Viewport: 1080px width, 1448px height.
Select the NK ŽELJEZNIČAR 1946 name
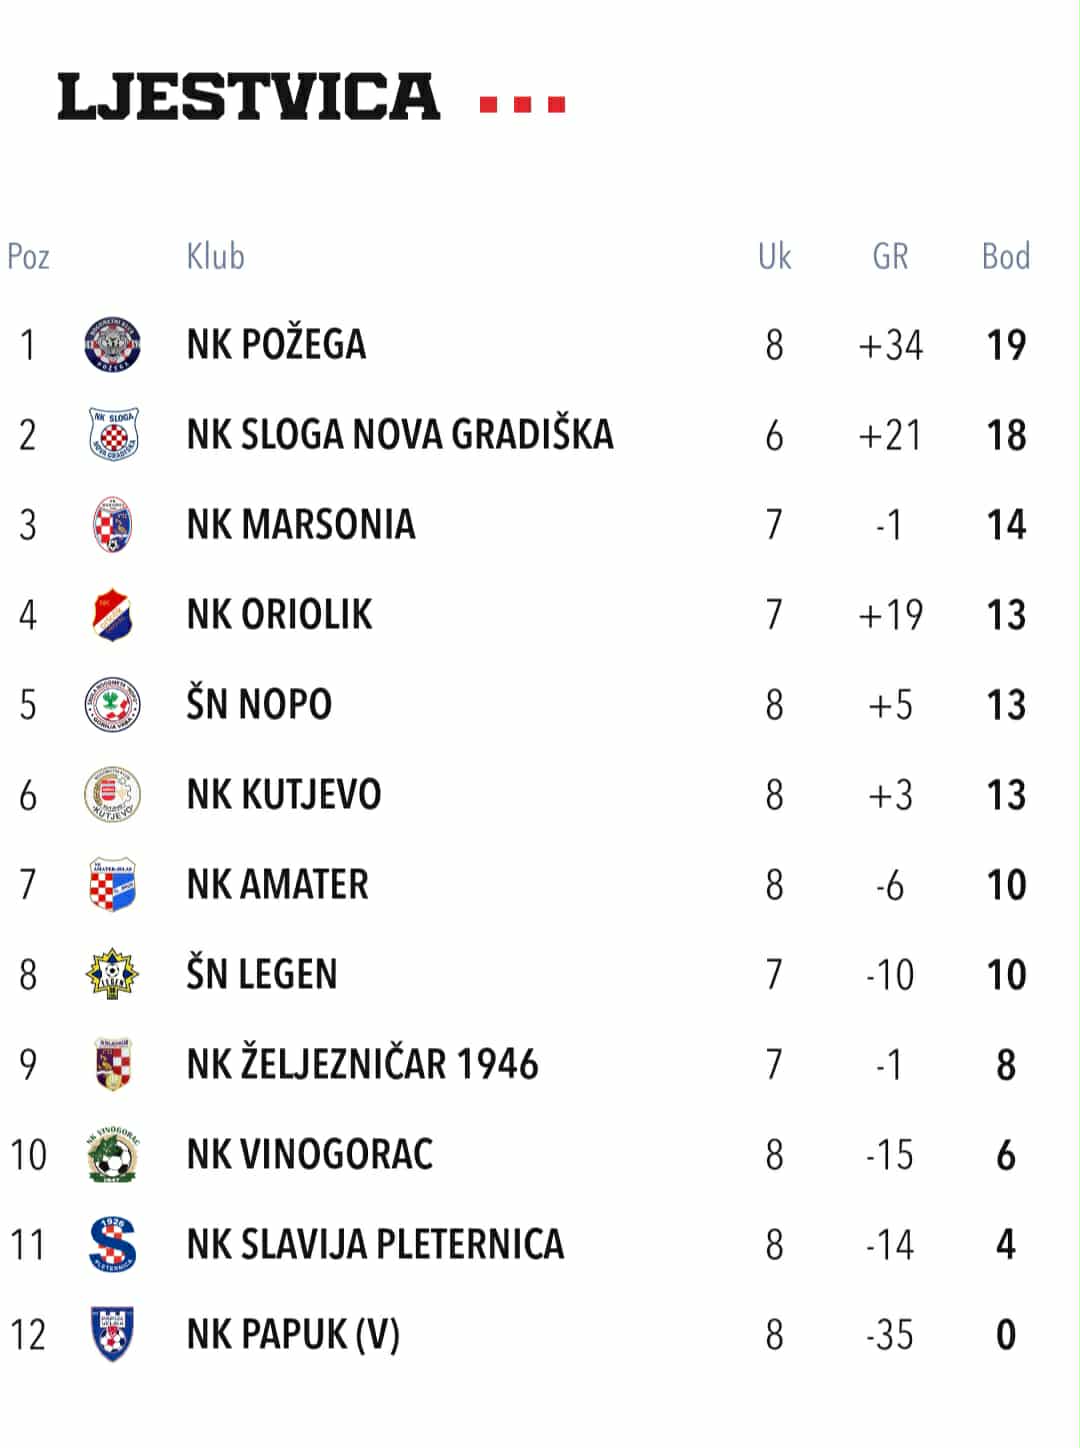click(362, 1064)
